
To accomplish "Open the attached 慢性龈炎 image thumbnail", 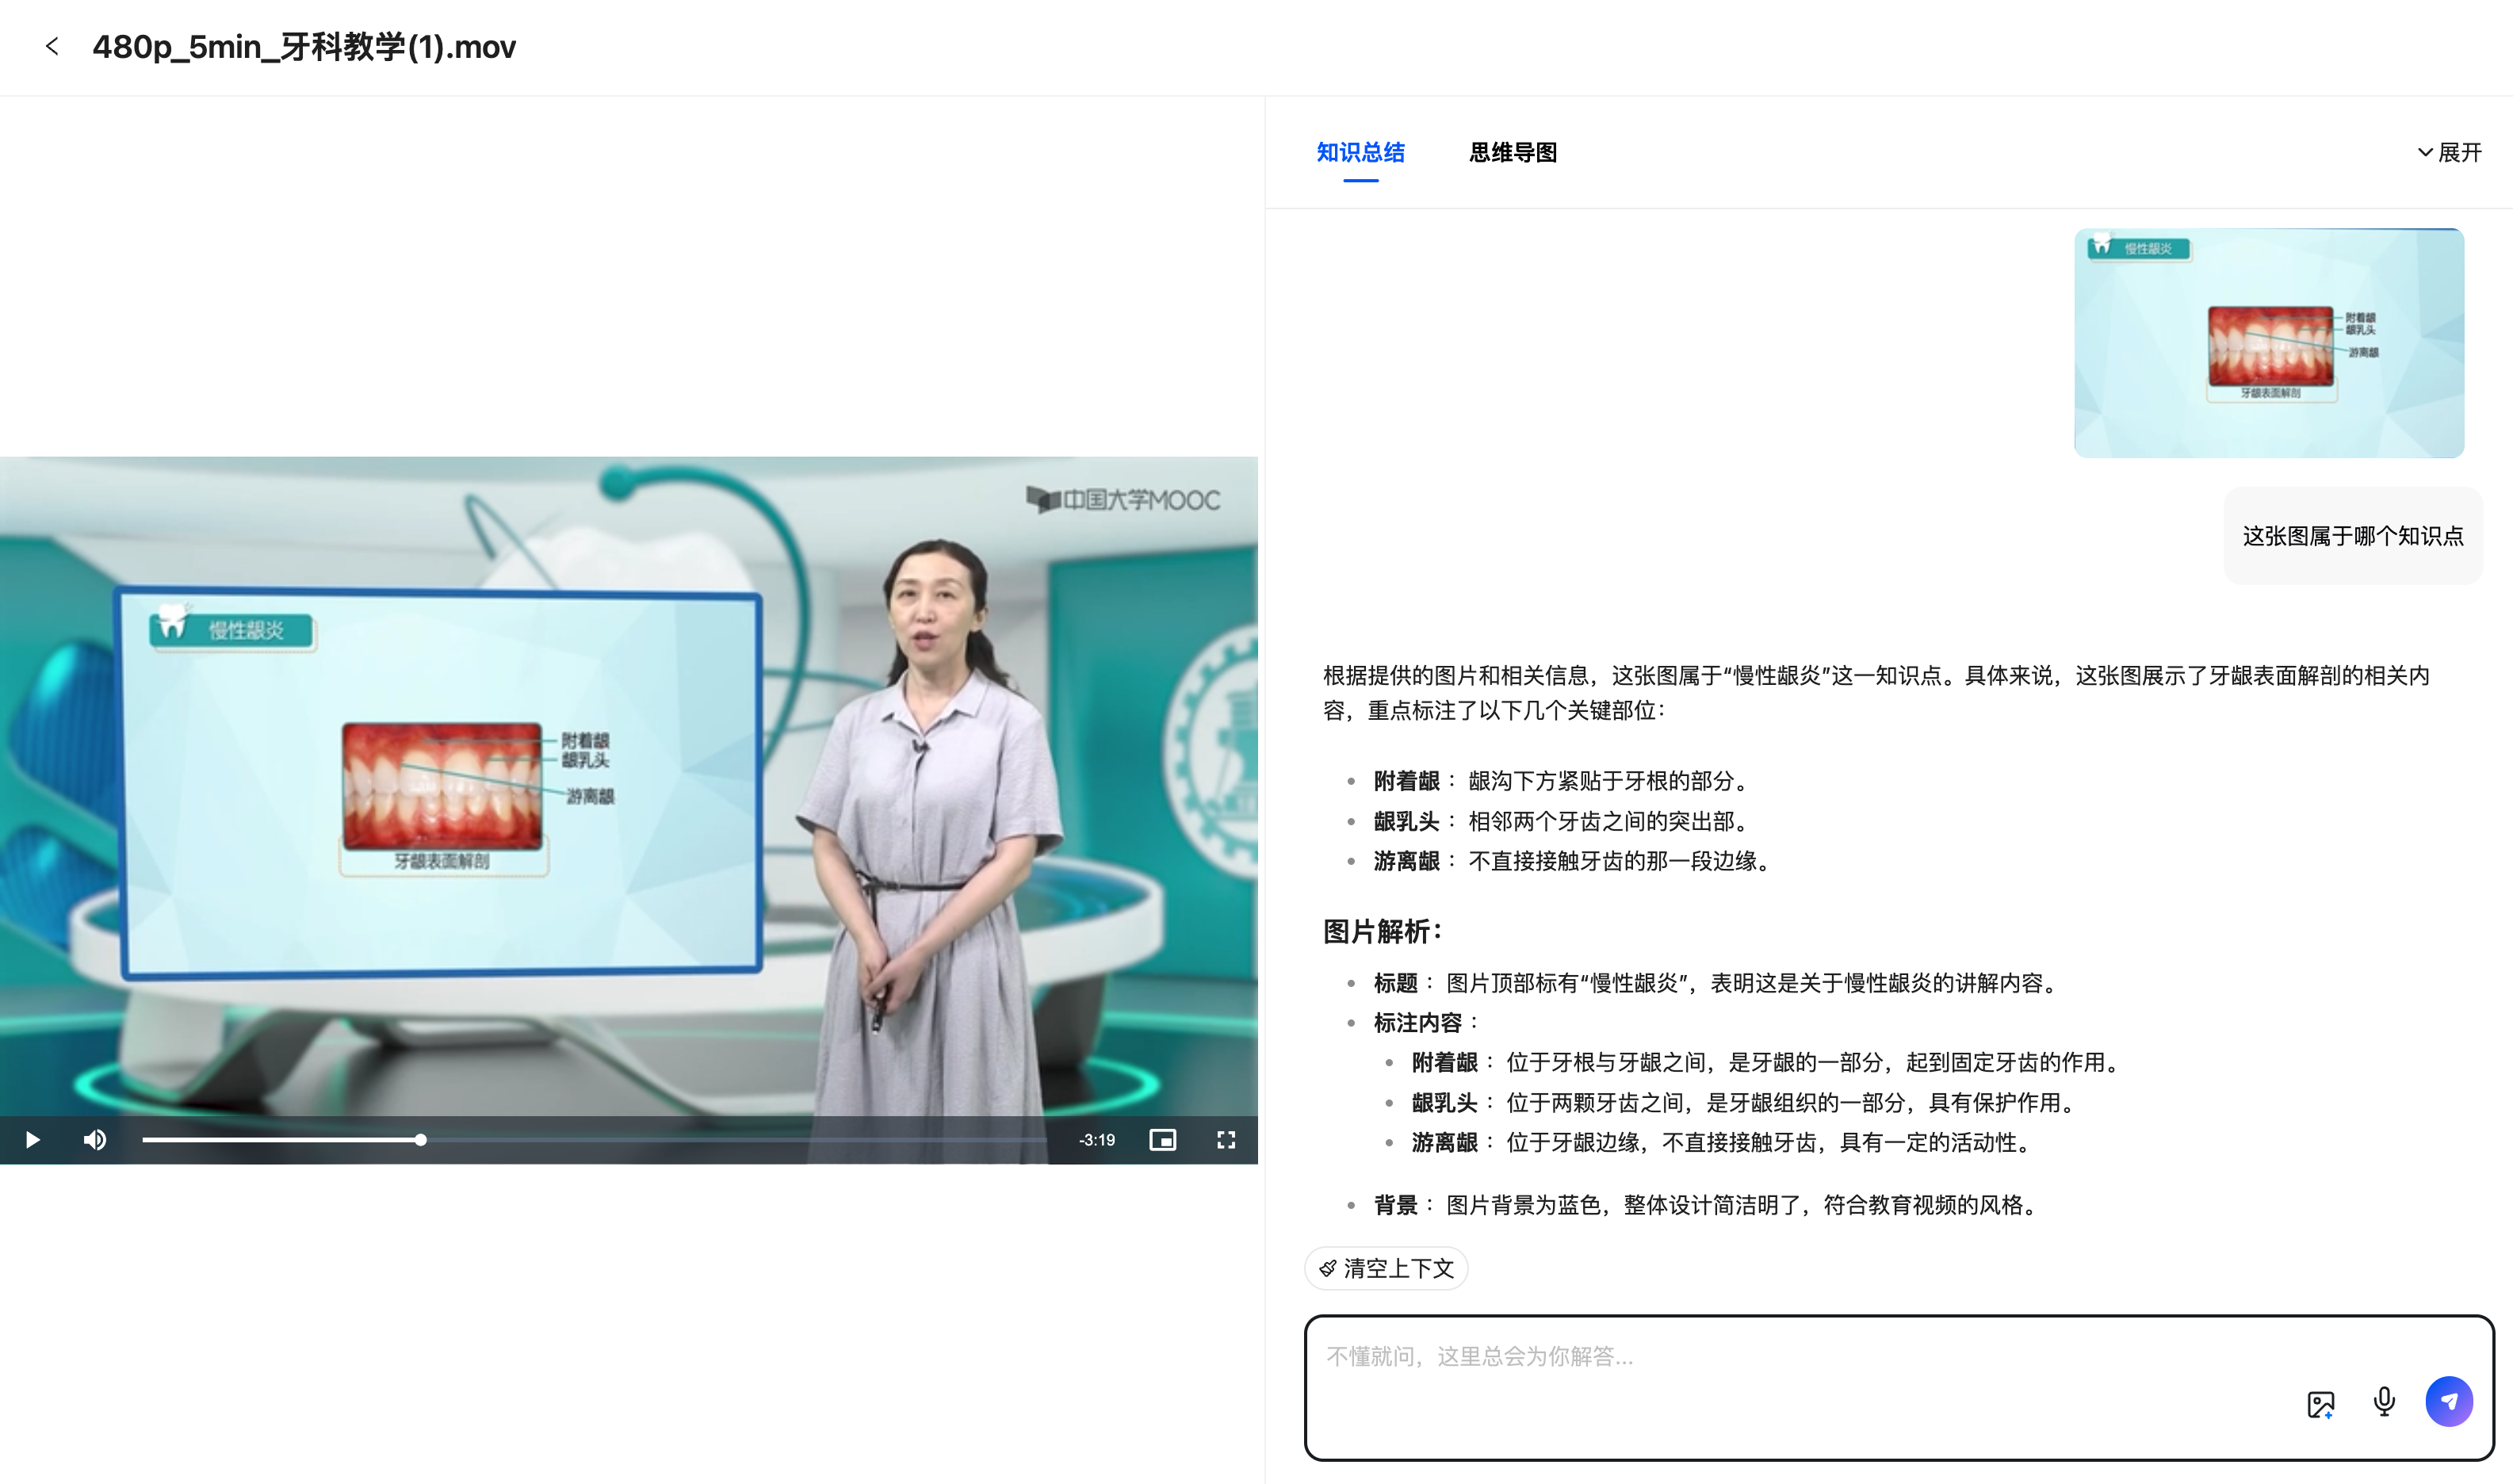I will pos(2268,343).
